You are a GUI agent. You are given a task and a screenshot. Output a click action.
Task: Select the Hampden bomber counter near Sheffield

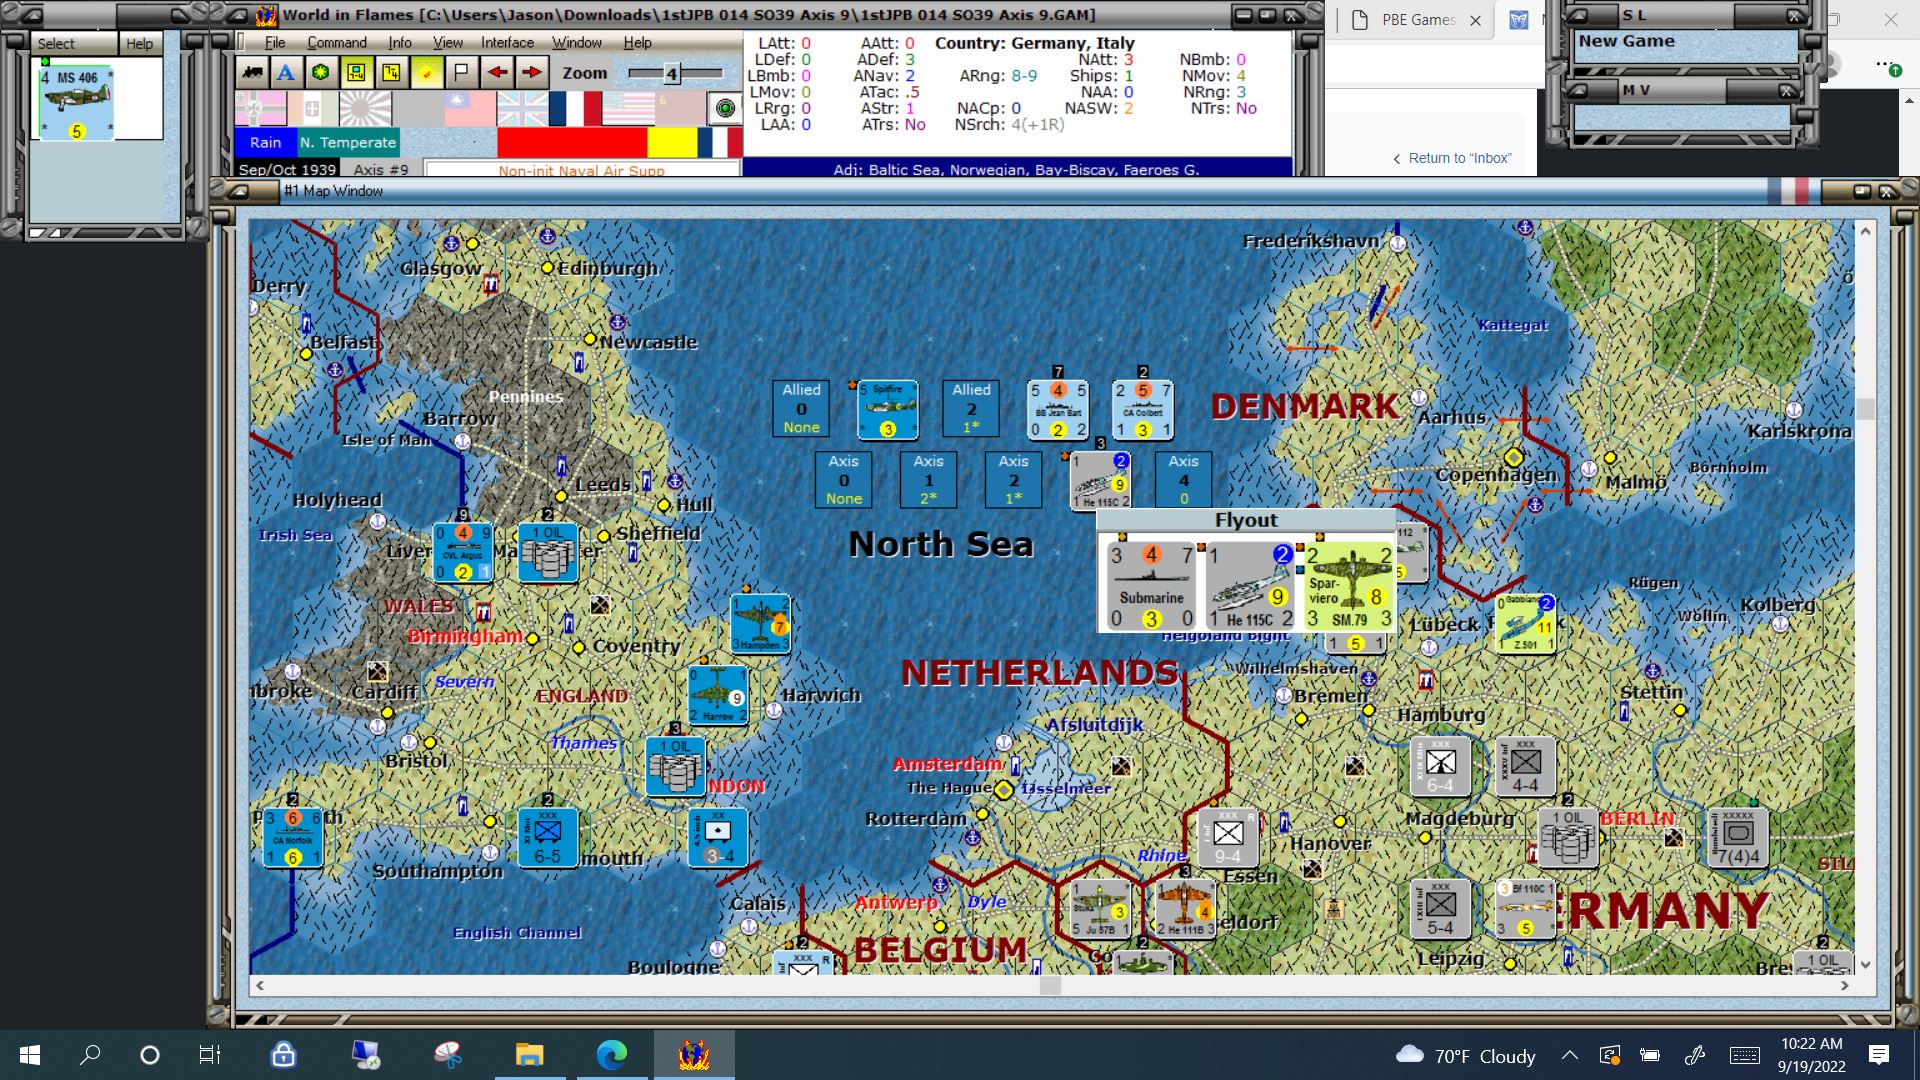(x=760, y=624)
